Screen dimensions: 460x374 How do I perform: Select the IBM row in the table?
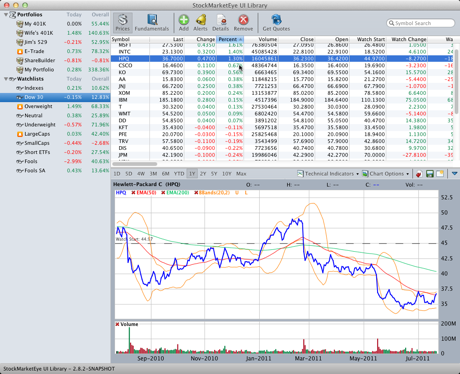click(x=283, y=100)
